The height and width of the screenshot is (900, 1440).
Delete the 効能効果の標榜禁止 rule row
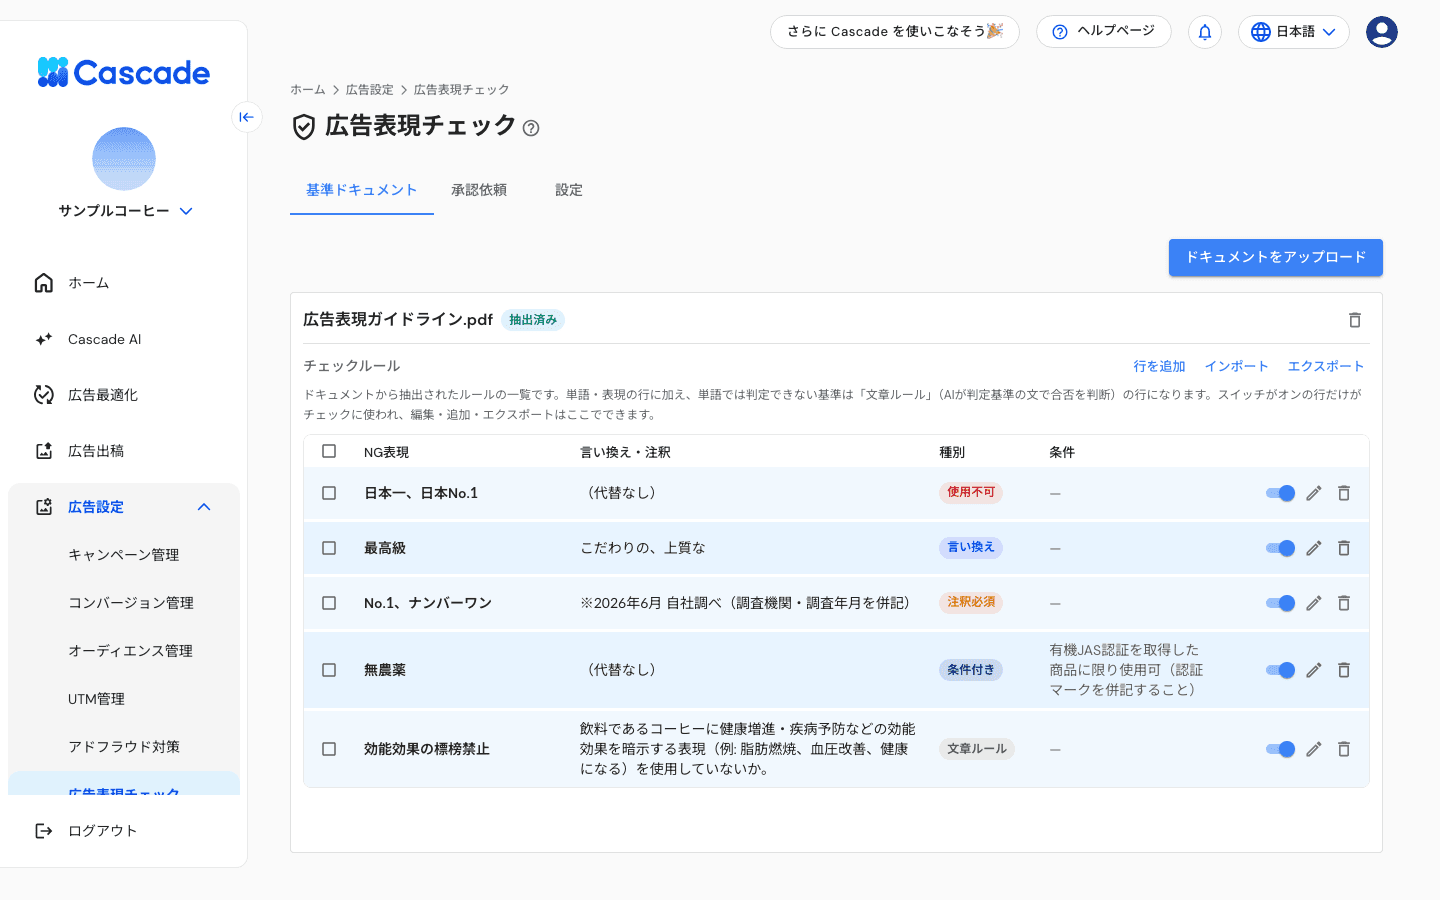pos(1344,749)
